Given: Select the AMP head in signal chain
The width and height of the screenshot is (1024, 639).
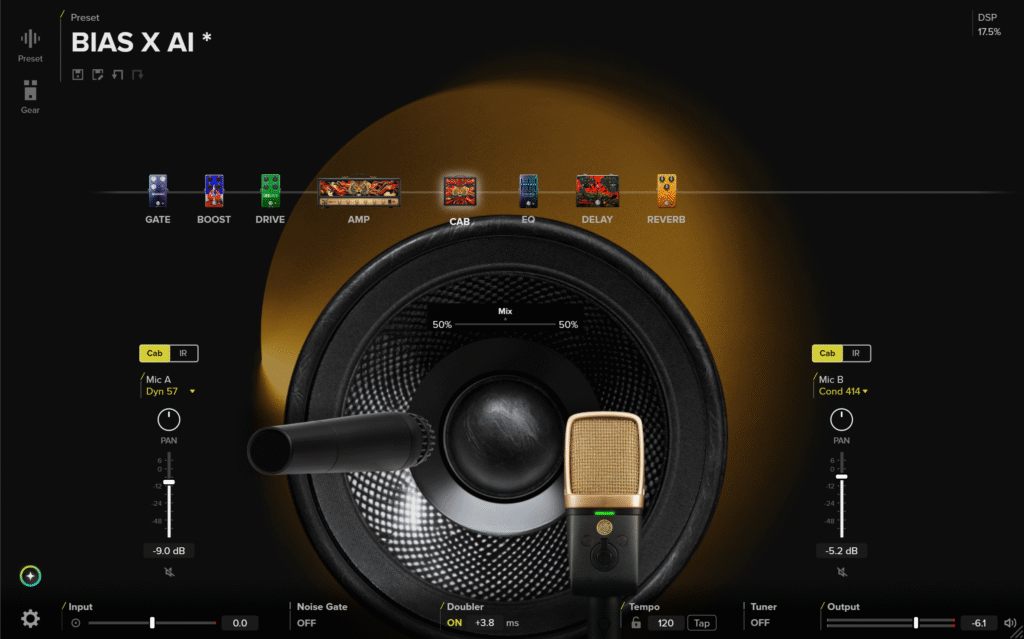Looking at the screenshot, I should pyautogui.click(x=359, y=192).
